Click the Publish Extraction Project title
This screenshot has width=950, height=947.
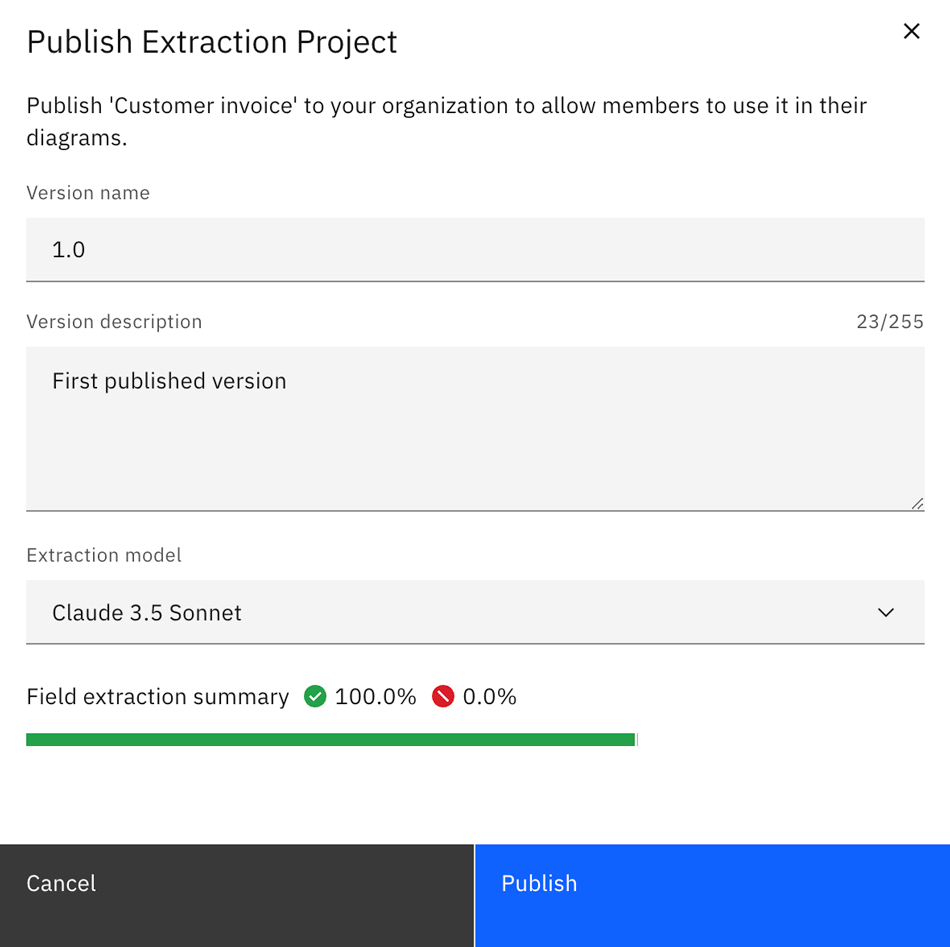click(211, 42)
